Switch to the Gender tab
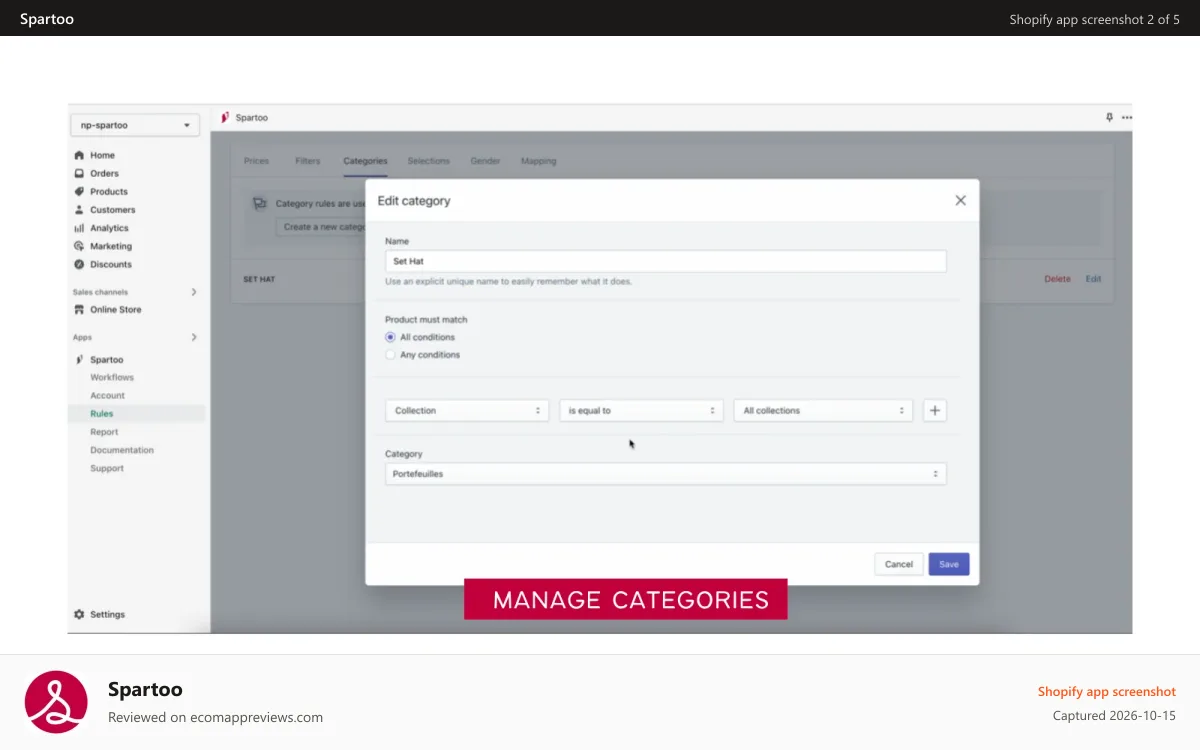1200x750 pixels. tap(485, 161)
